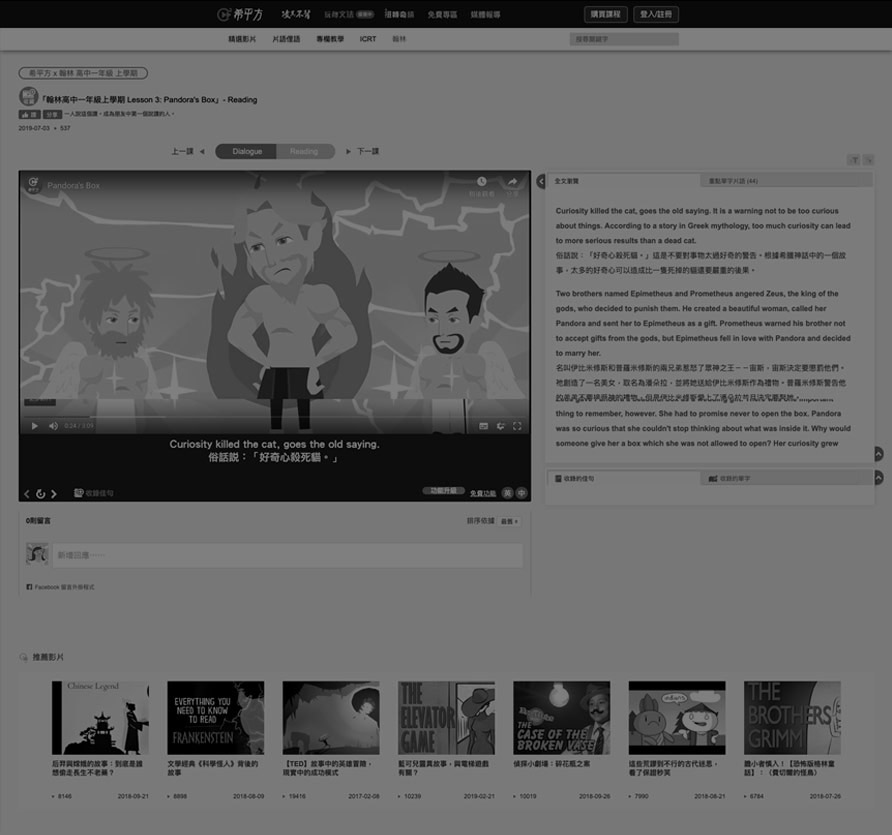The width and height of the screenshot is (892, 835).
Task: Play the Pandora's Box video
Action: coord(35,426)
